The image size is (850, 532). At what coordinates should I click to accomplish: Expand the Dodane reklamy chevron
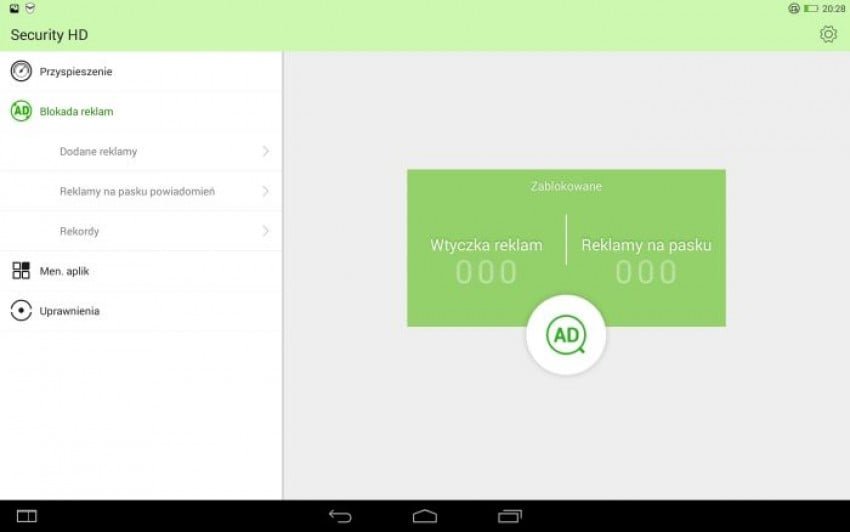point(266,151)
